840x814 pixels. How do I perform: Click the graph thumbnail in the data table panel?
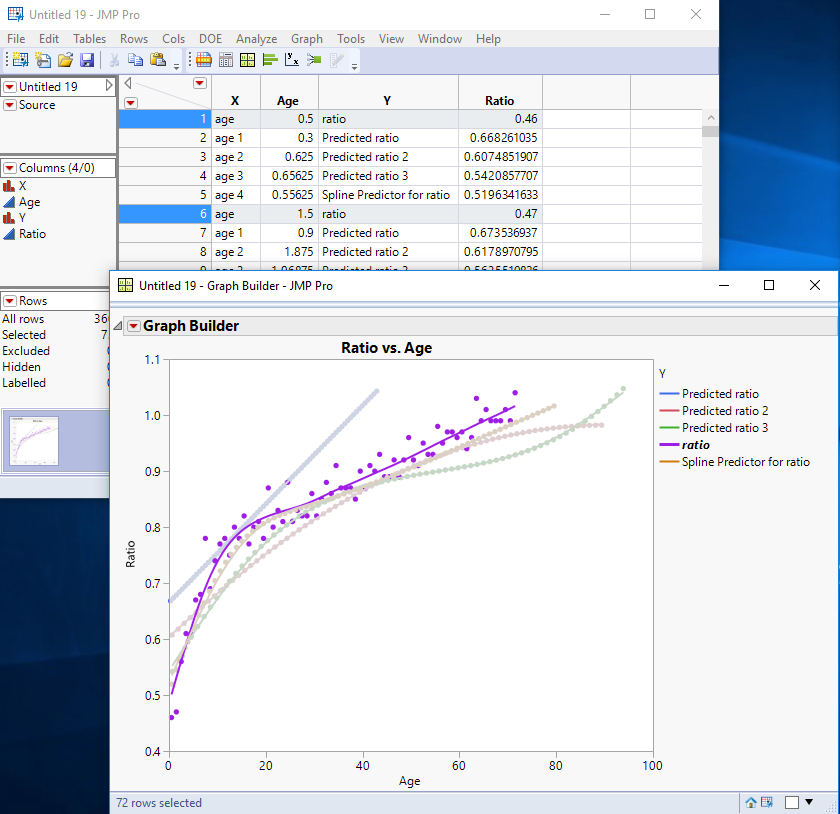click(x=35, y=441)
